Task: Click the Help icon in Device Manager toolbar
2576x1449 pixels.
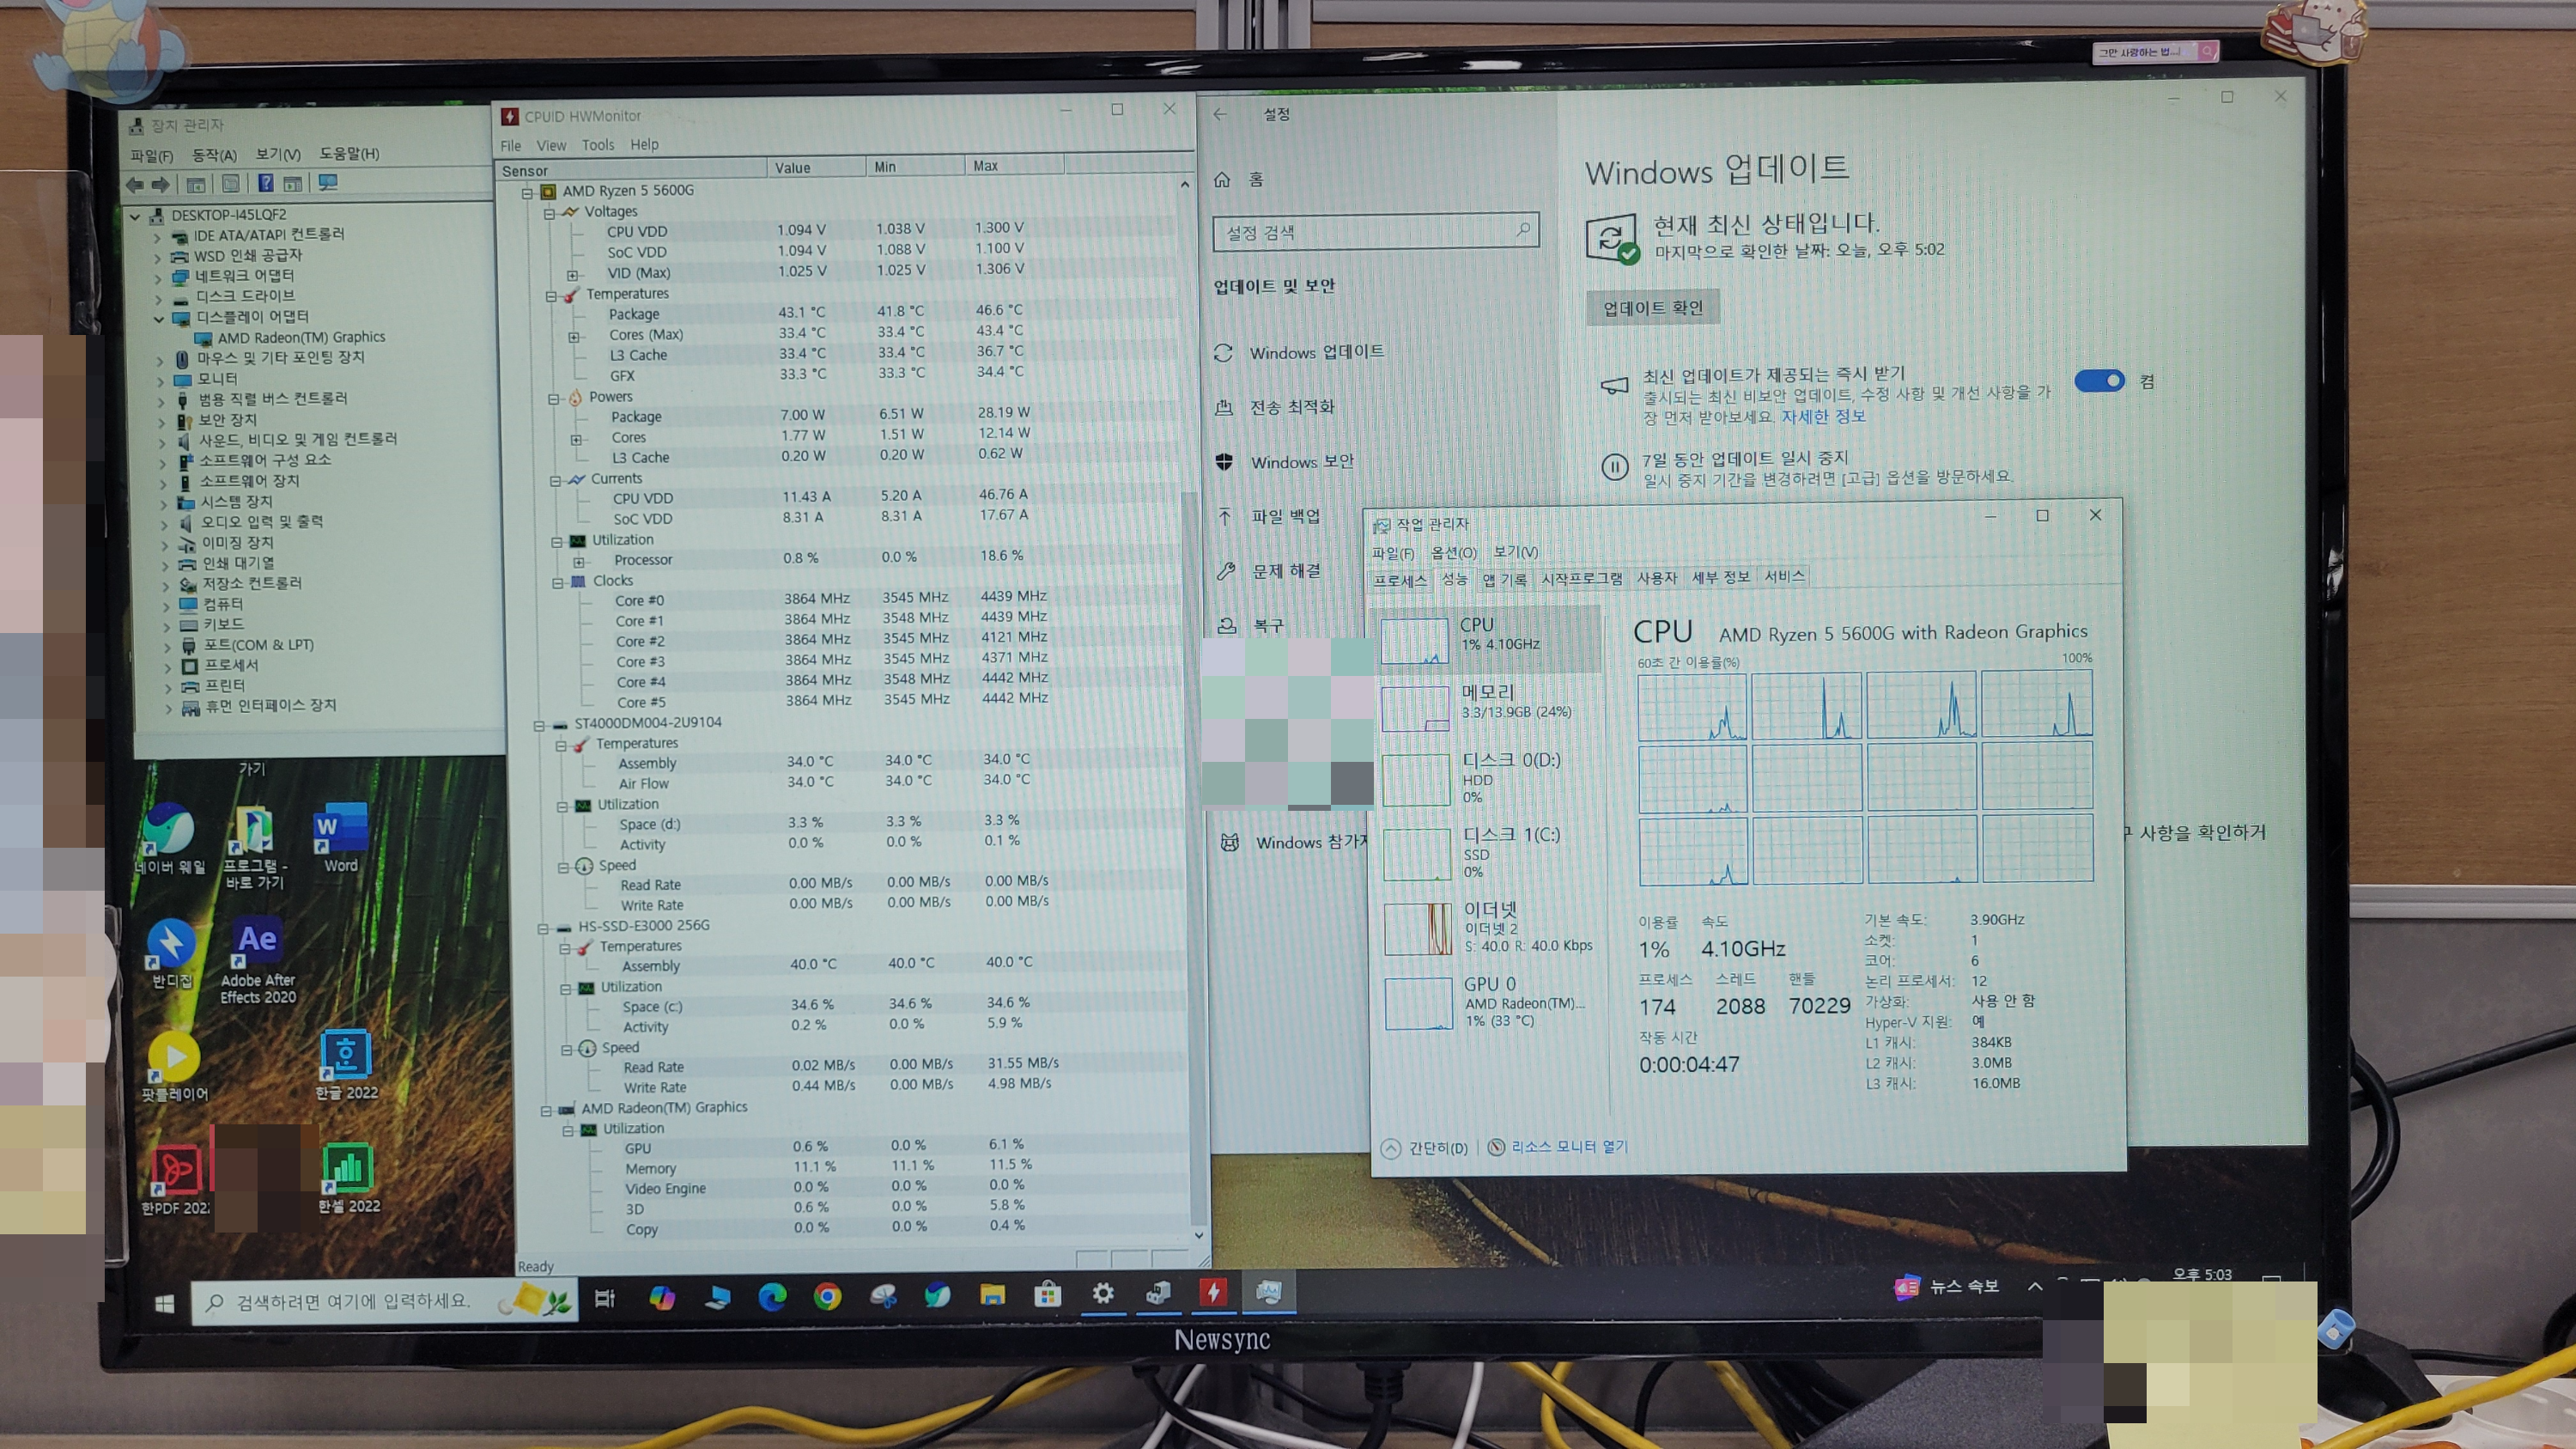Action: 266,183
